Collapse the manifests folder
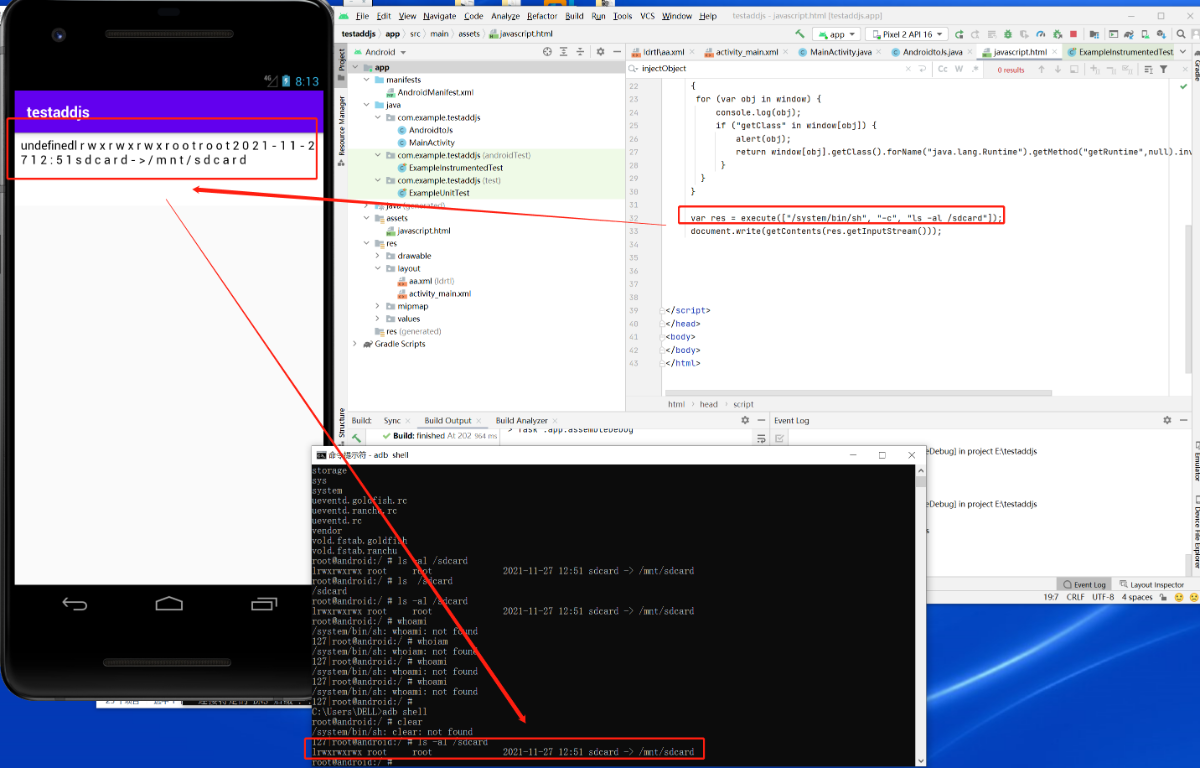 pos(367,80)
